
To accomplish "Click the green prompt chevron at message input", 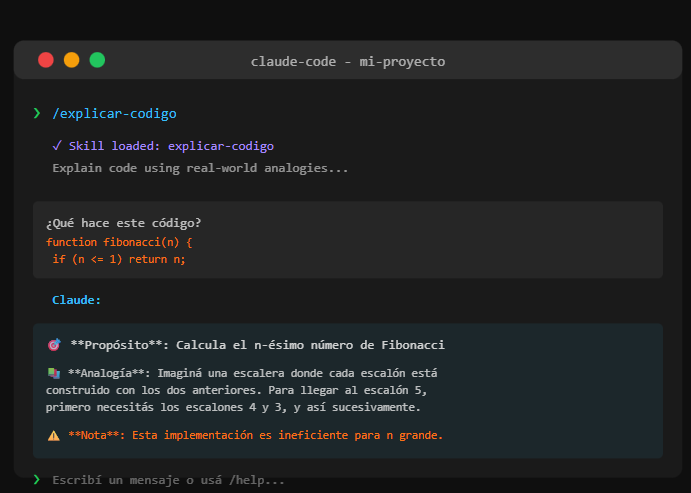I will 37,479.
